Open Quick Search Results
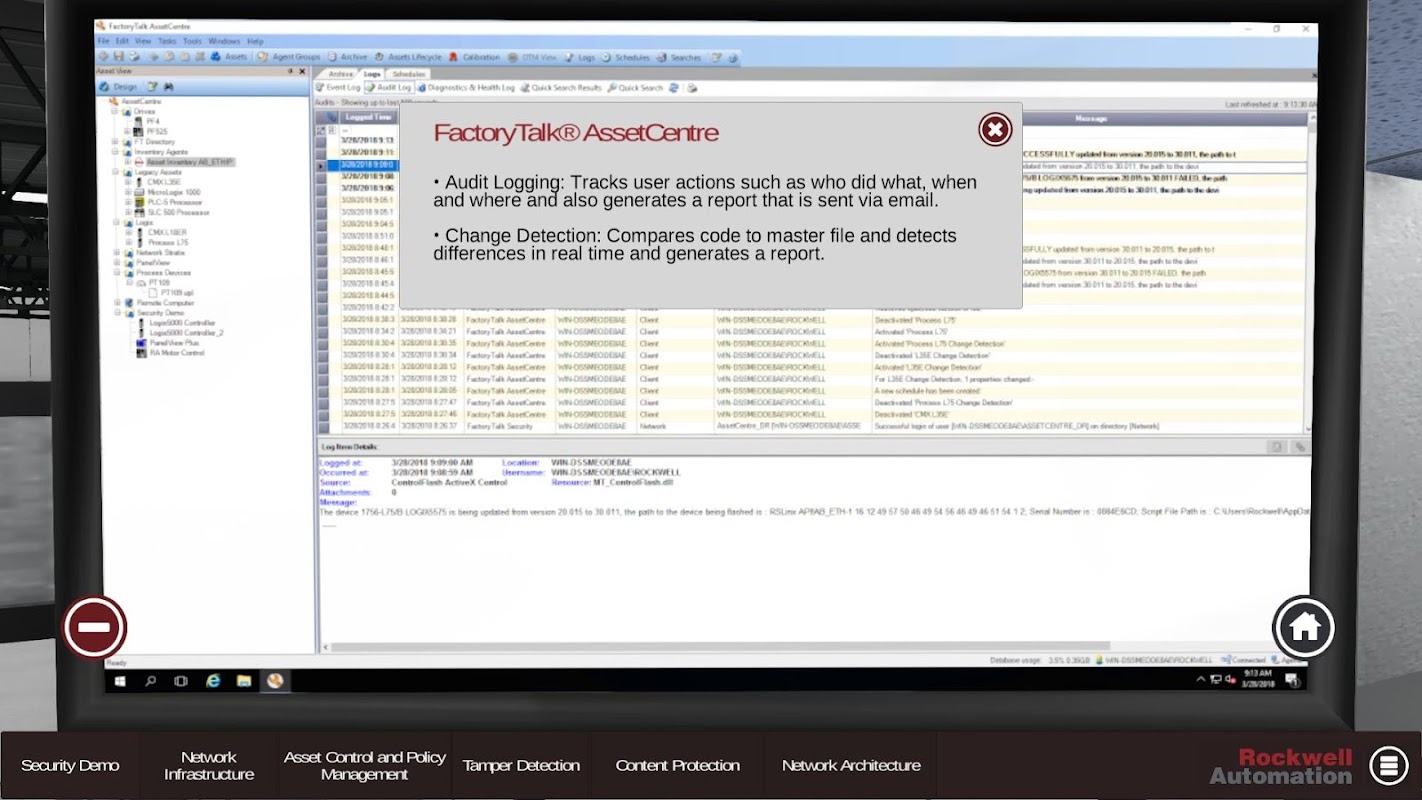This screenshot has width=1422, height=800. click(562, 88)
